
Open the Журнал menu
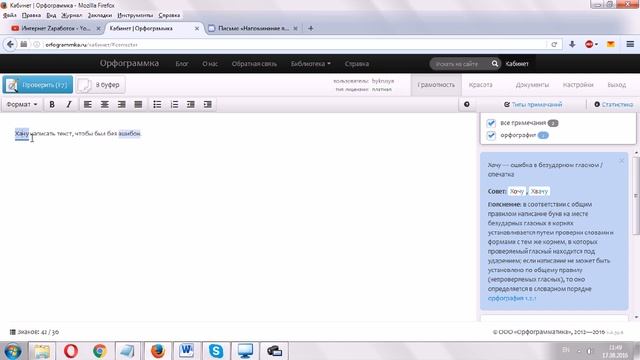71,15
